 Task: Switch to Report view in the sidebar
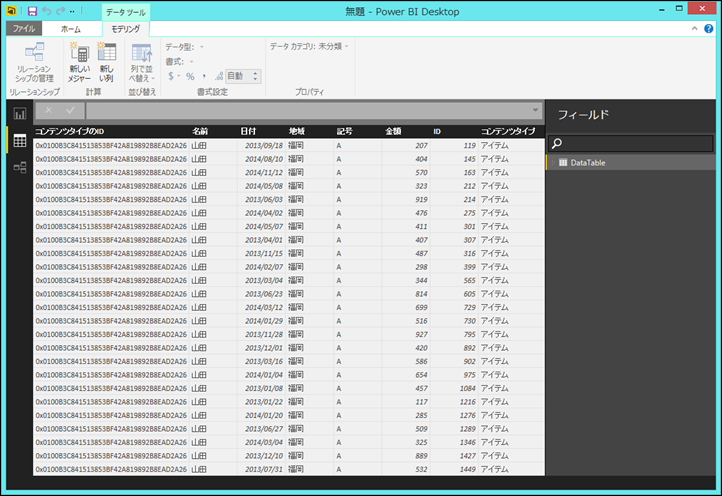(20, 113)
